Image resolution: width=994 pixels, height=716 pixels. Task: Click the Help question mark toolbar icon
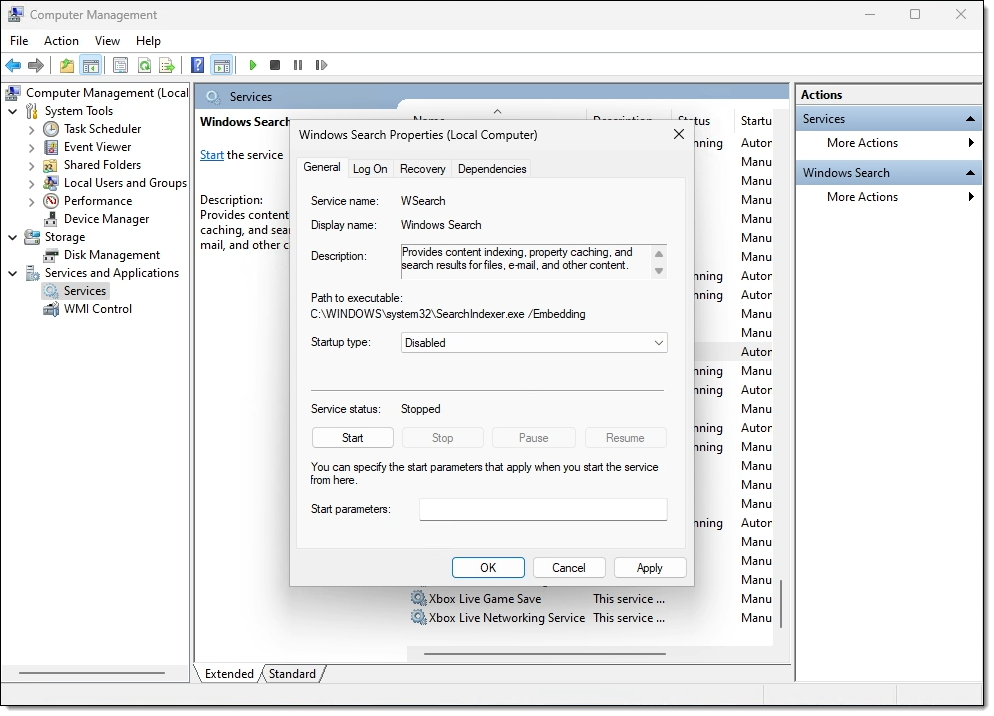coord(198,65)
